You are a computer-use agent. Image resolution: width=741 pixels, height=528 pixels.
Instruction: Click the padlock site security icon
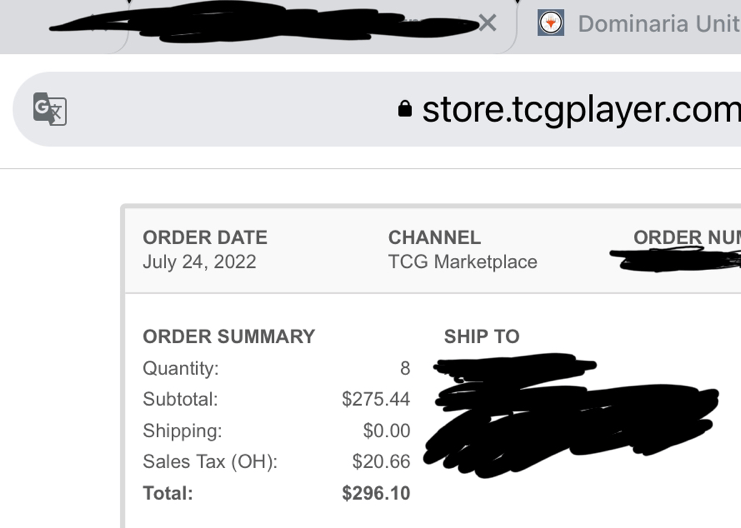(405, 108)
